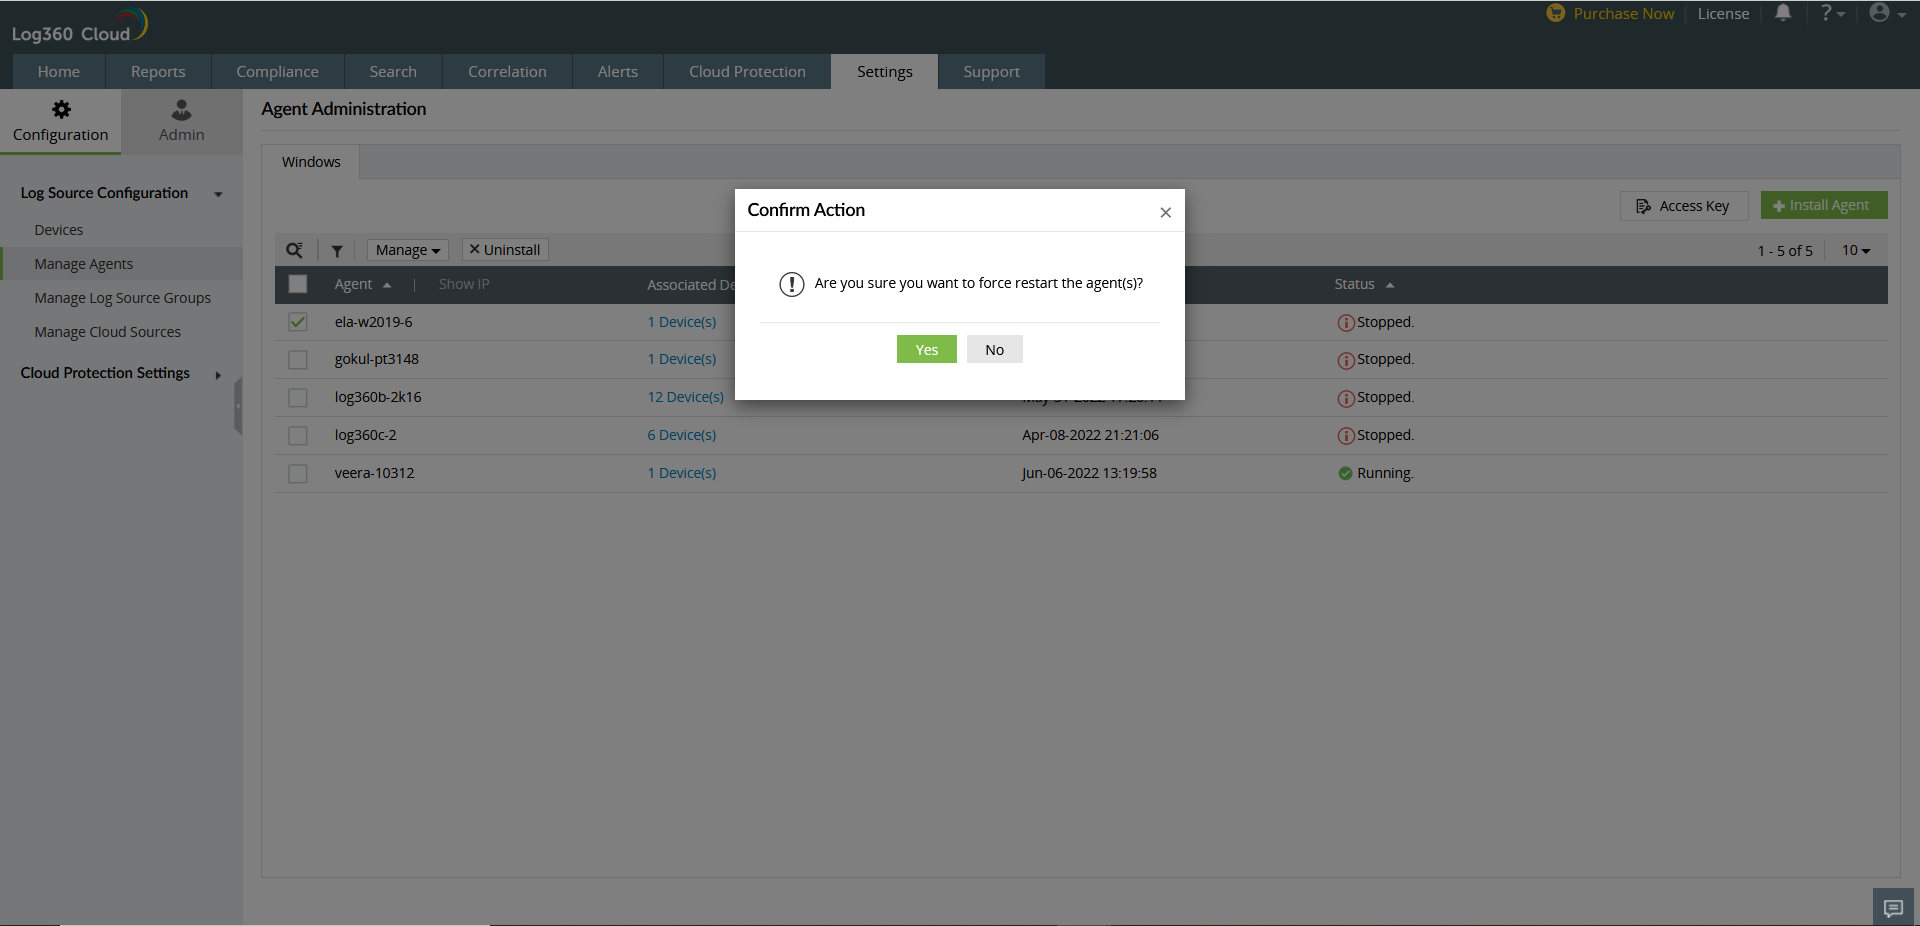1920x926 pixels.
Task: Click the Purchase Now cart icon
Action: coord(1556,13)
